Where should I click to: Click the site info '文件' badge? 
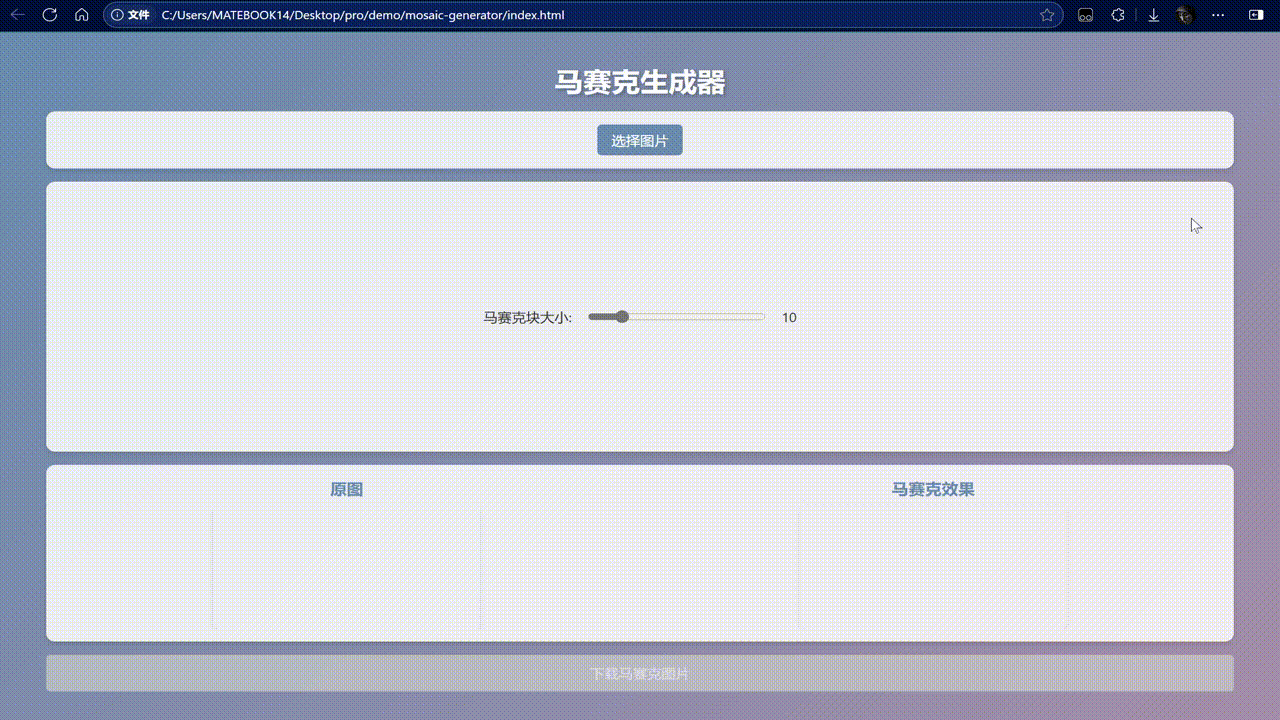[x=130, y=15]
